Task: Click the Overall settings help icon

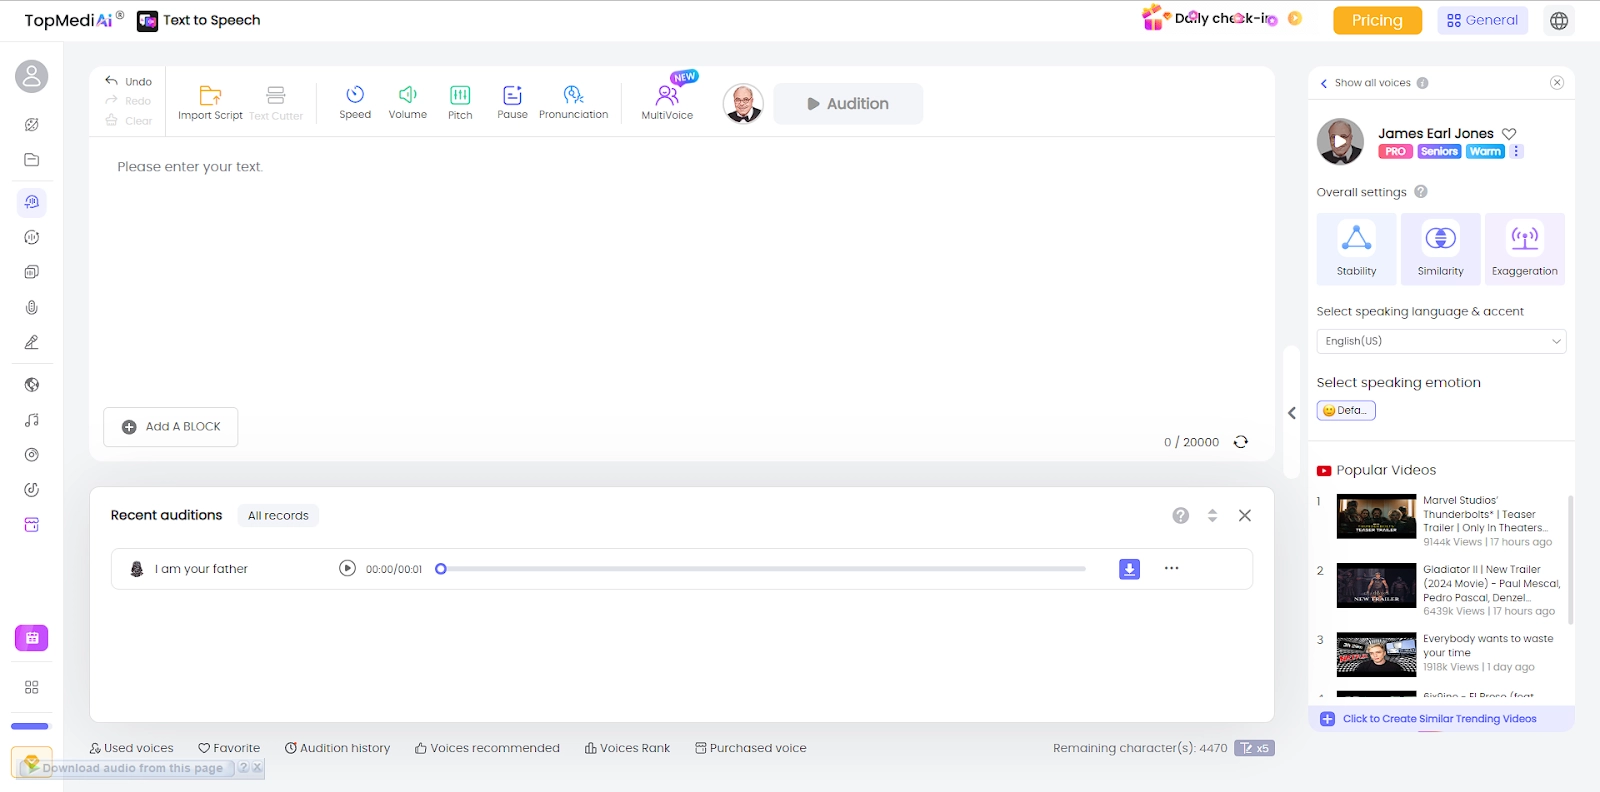Action: 1421,192
